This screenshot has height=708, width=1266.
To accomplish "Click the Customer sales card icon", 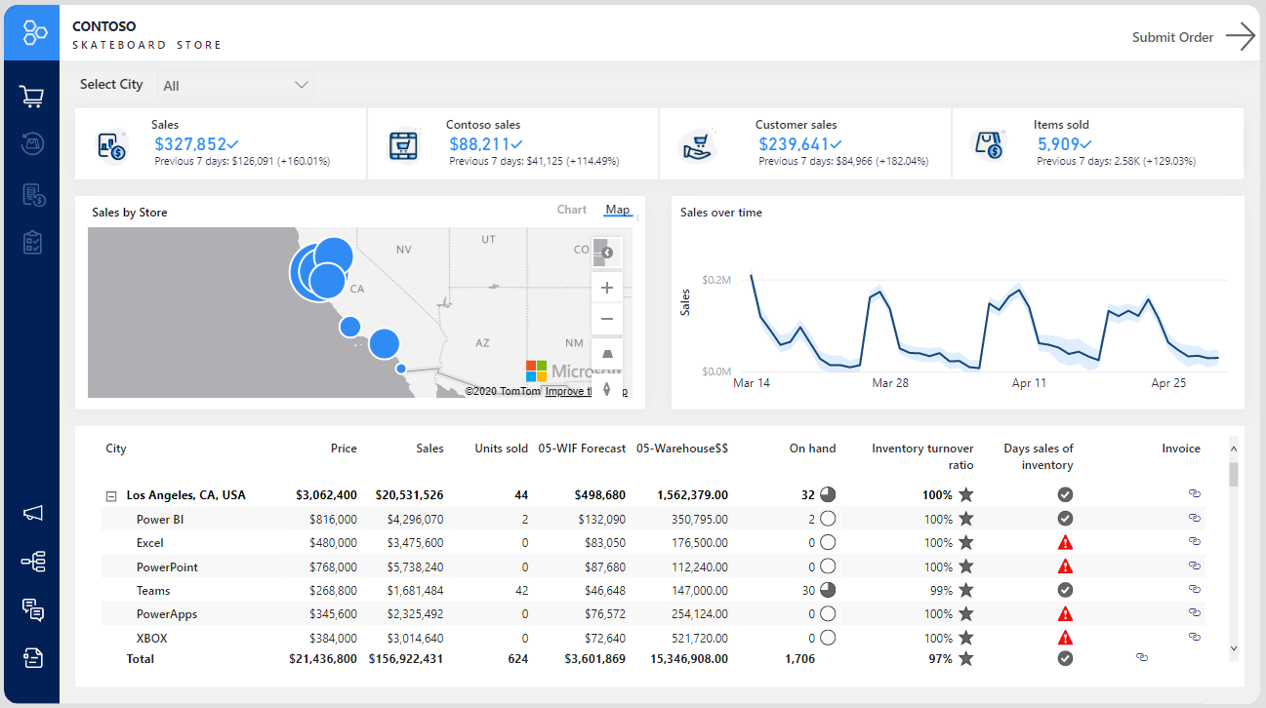I will [696, 146].
